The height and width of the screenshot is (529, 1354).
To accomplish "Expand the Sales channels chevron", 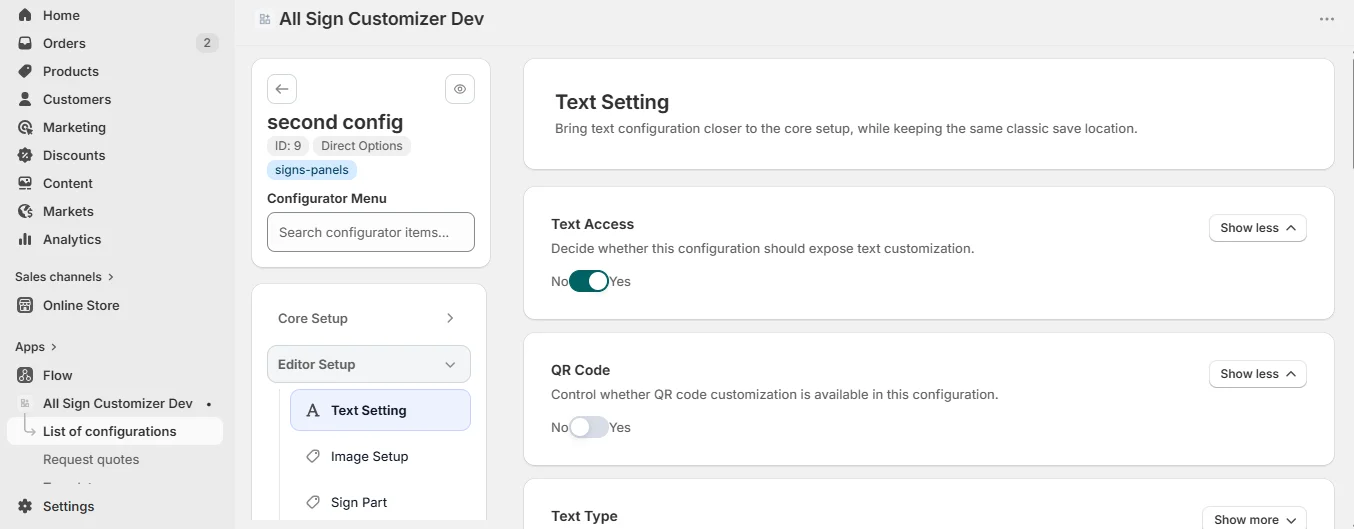I will coord(110,277).
